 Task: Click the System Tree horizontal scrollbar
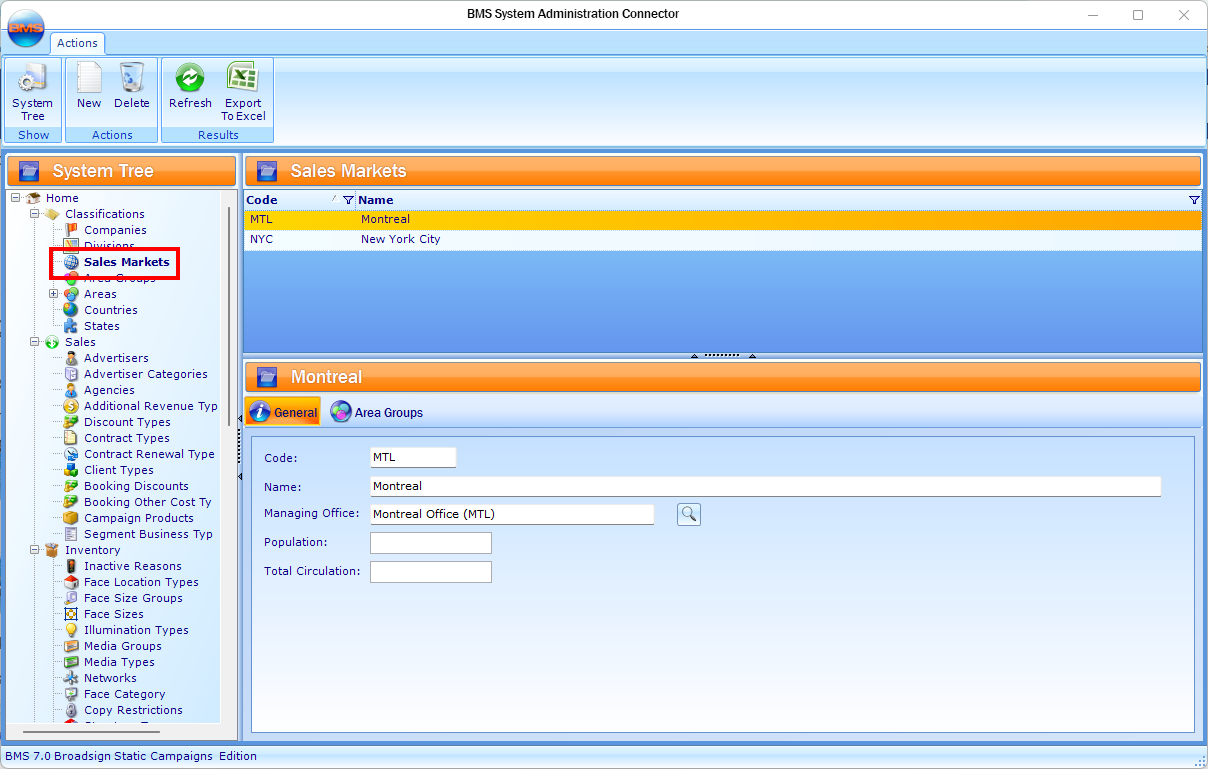[91, 732]
